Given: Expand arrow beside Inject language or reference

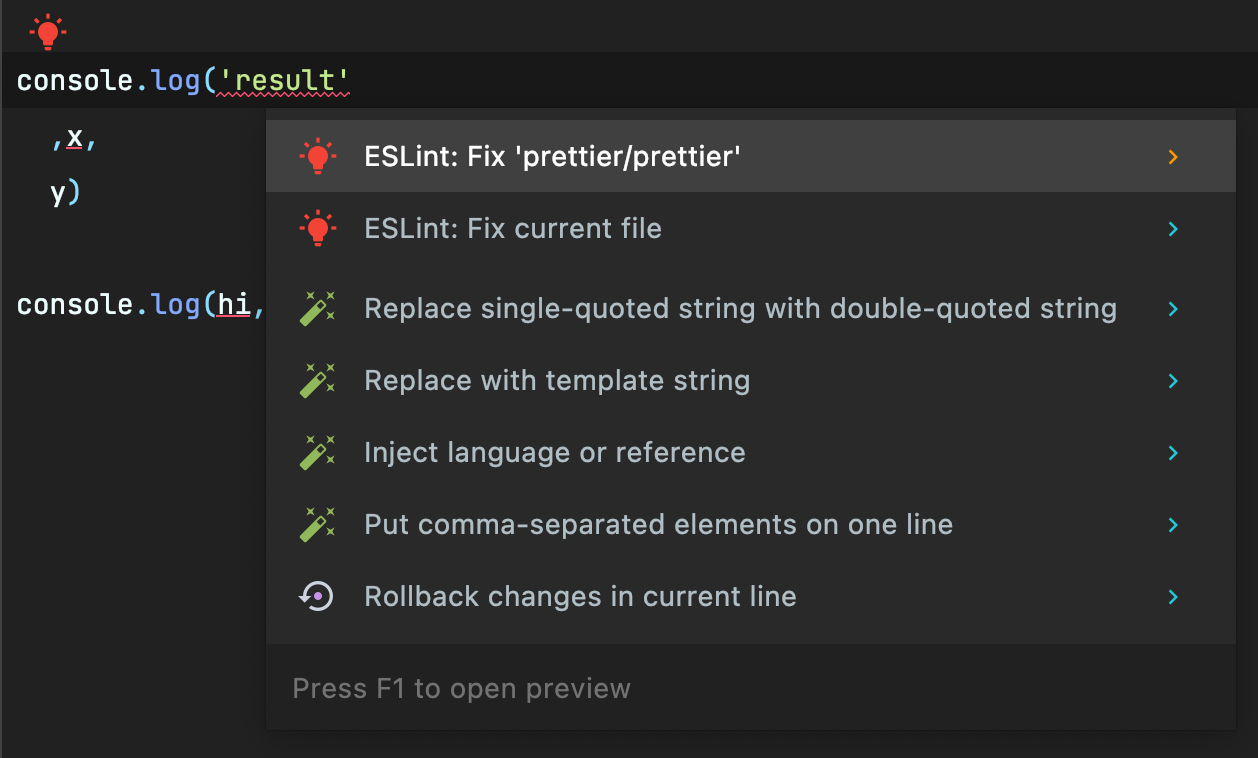Looking at the screenshot, I should coord(1173,453).
